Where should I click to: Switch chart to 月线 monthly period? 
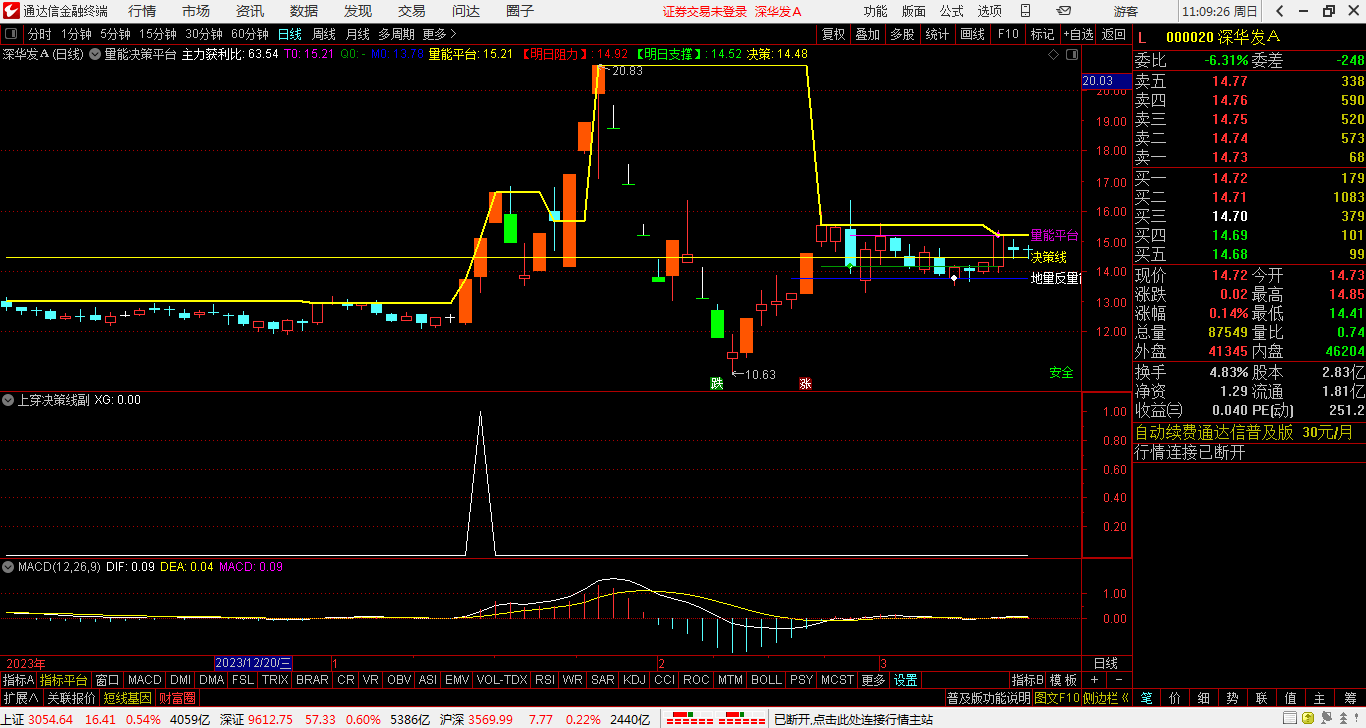(x=357, y=34)
